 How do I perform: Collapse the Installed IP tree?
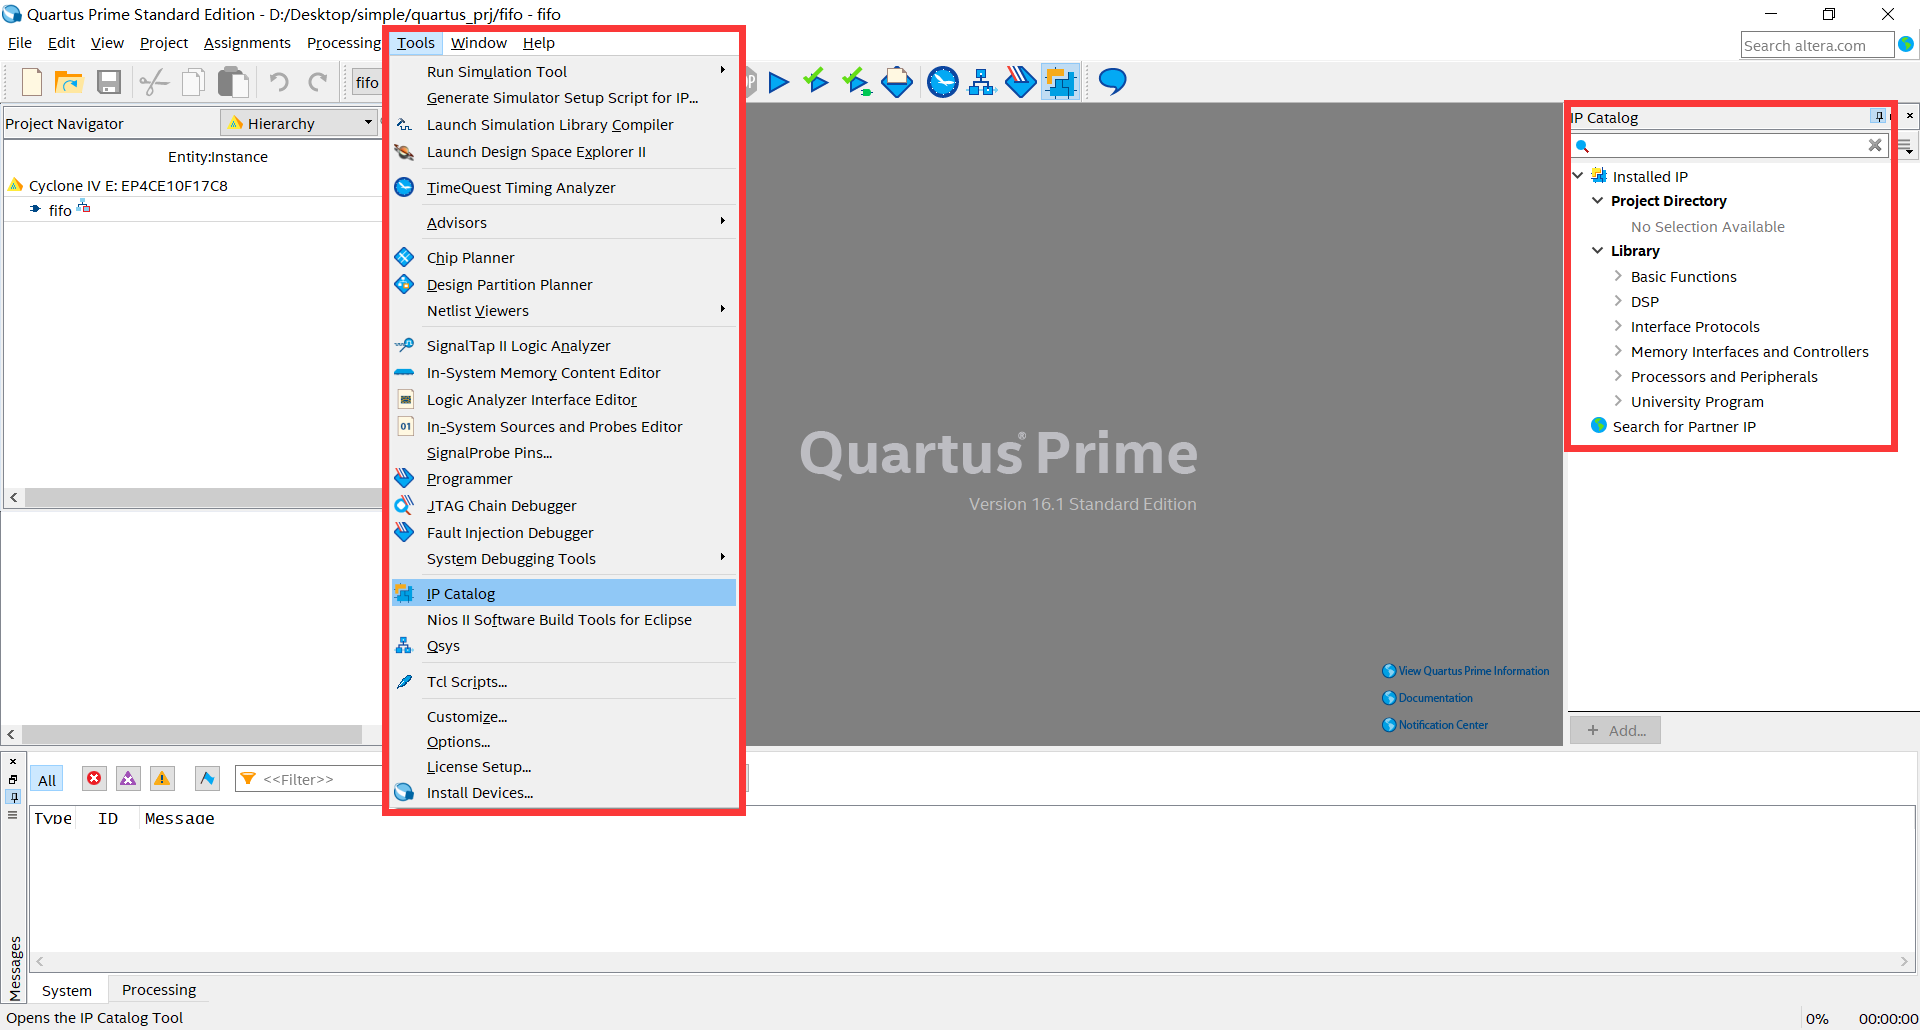coord(1578,175)
